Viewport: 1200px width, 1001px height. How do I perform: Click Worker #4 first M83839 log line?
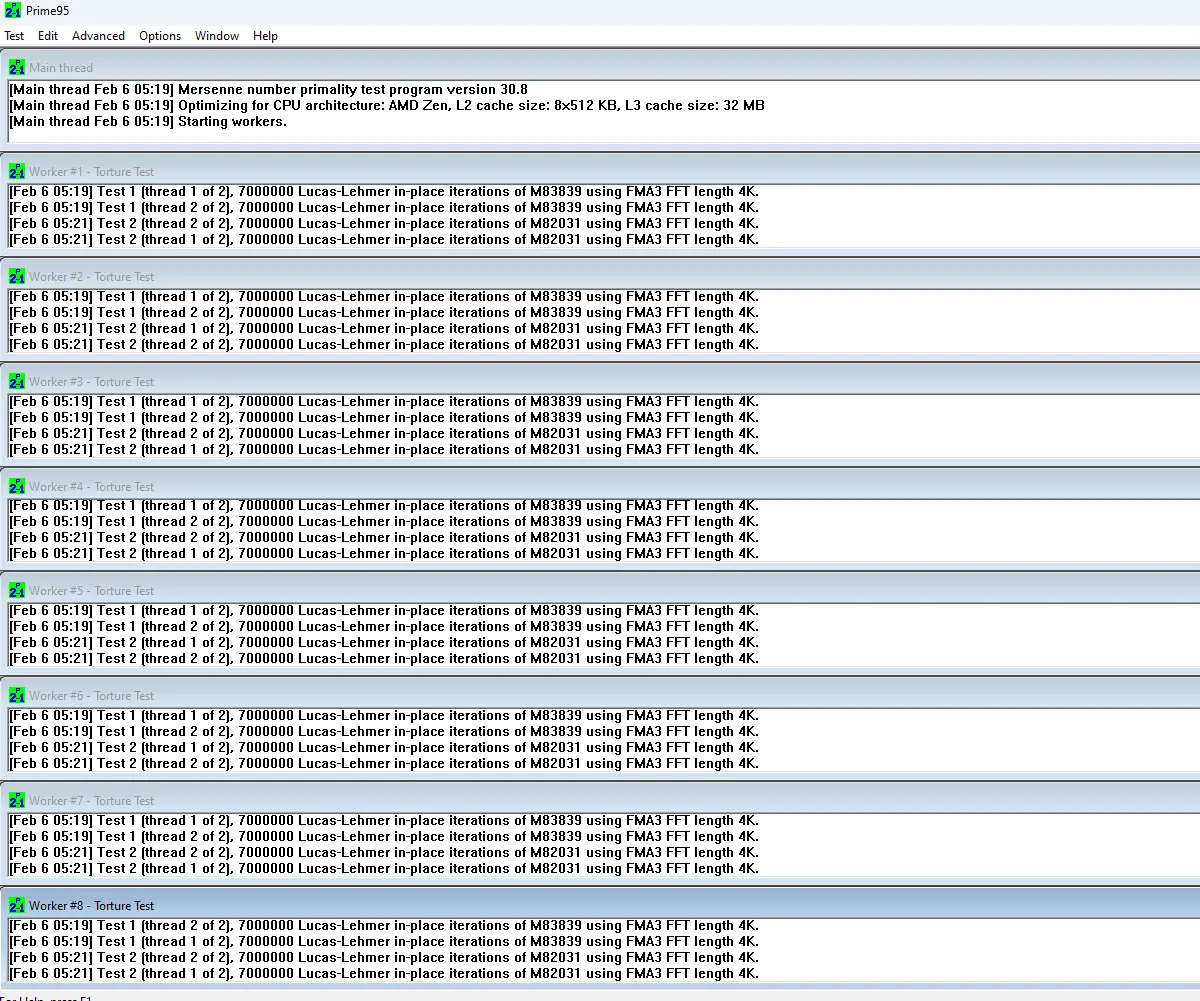point(383,505)
